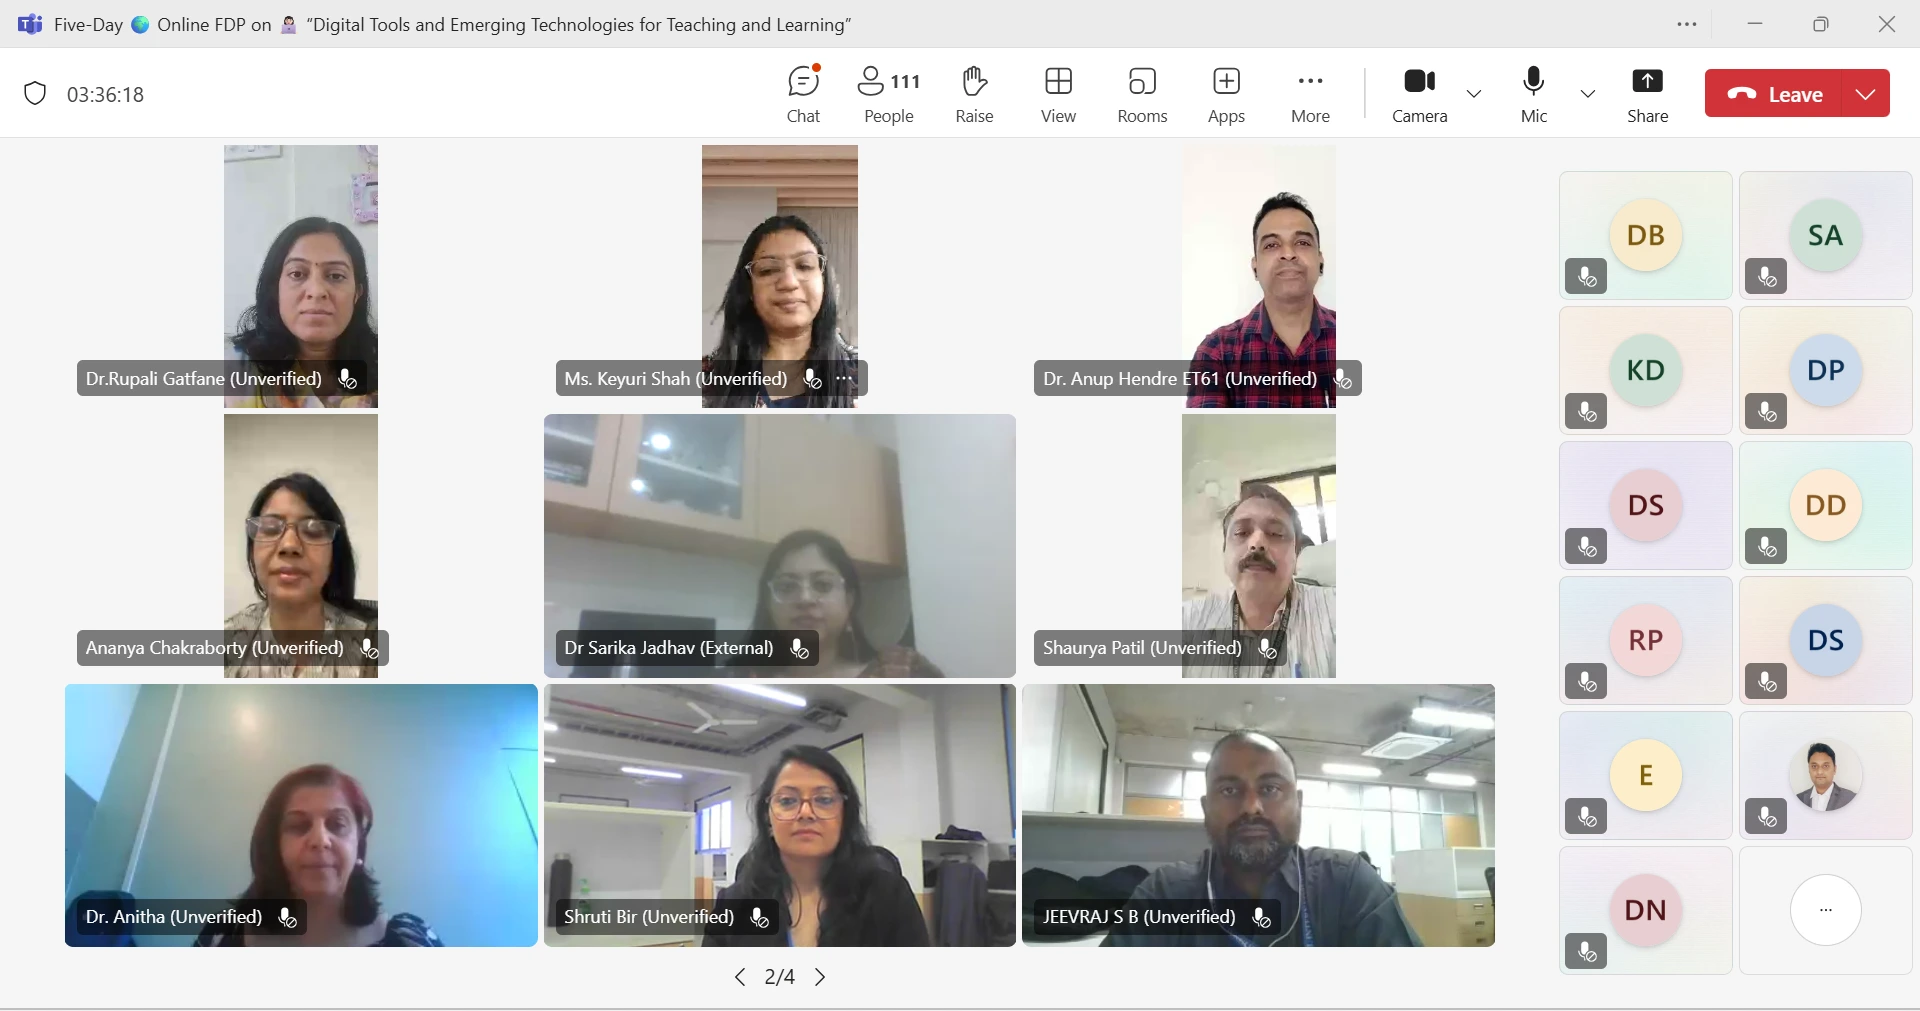
Task: Click the shield meeting security icon
Action: pyautogui.click(x=35, y=94)
